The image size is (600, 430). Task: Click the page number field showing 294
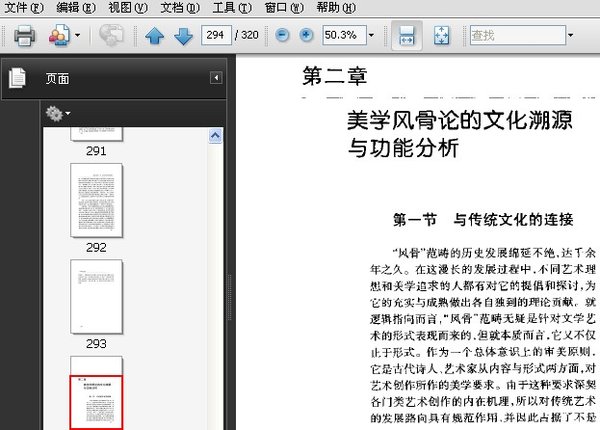215,36
